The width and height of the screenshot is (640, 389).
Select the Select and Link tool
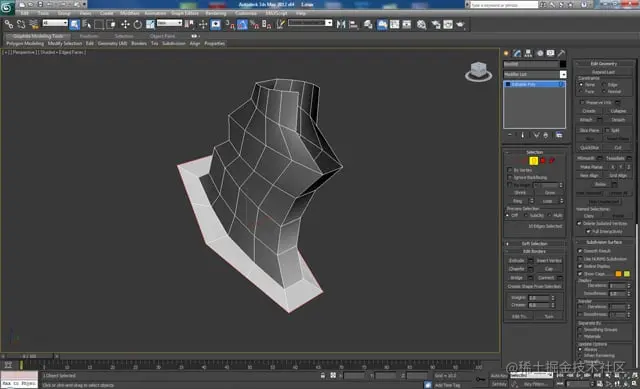click(x=9, y=24)
